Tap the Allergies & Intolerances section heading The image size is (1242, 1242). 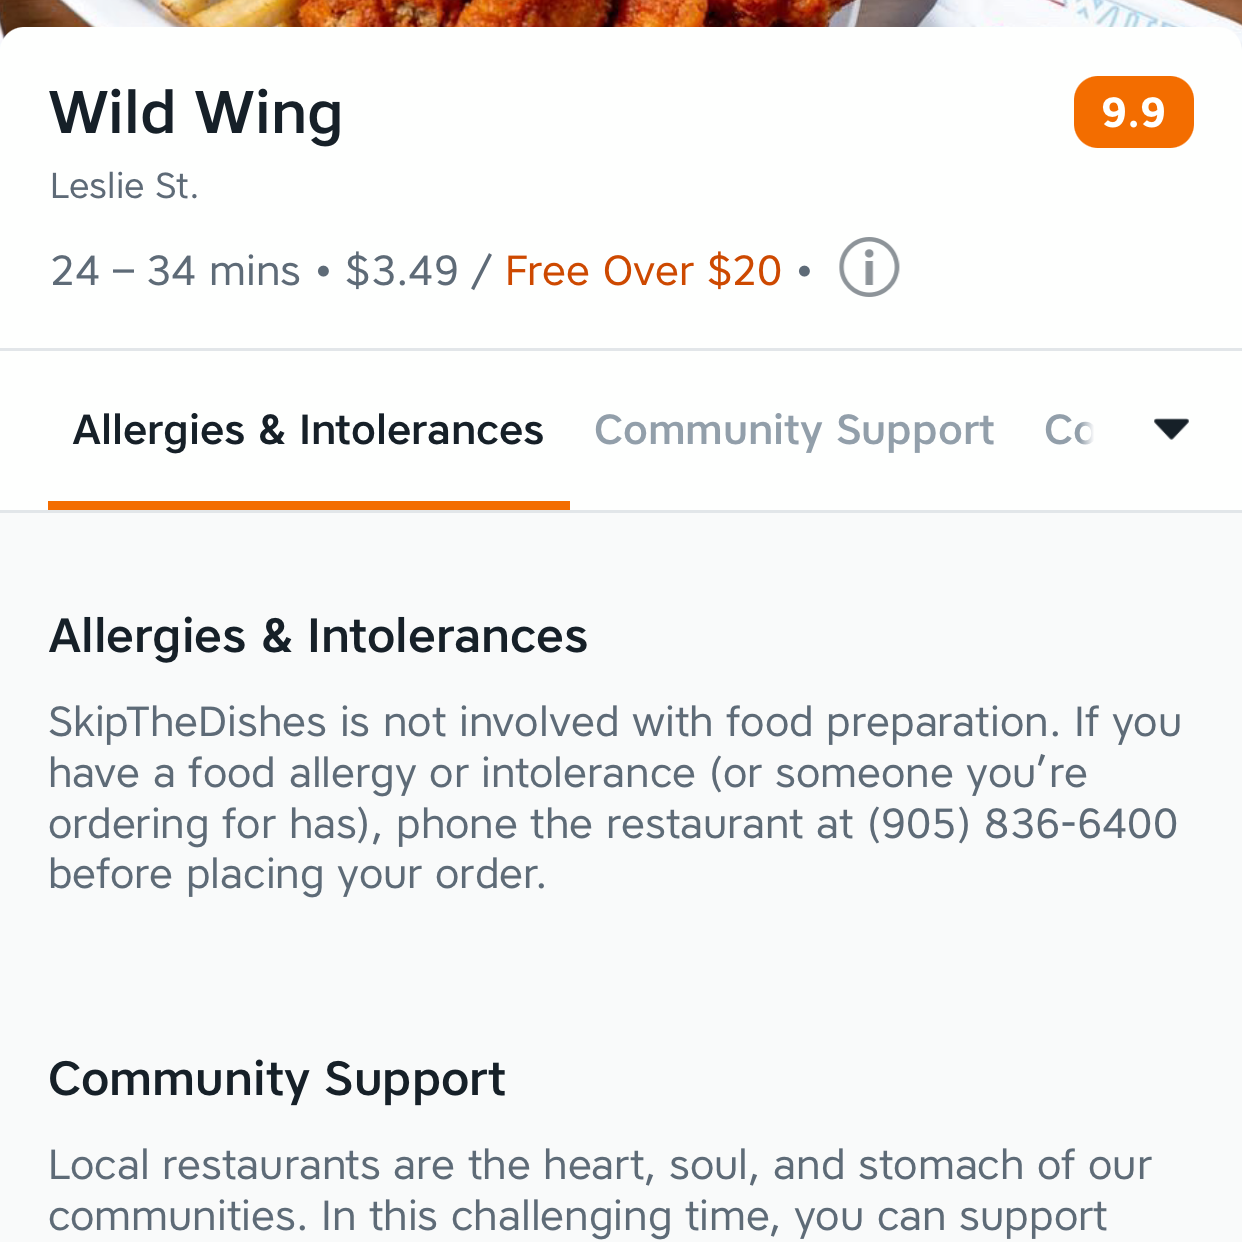click(x=318, y=636)
